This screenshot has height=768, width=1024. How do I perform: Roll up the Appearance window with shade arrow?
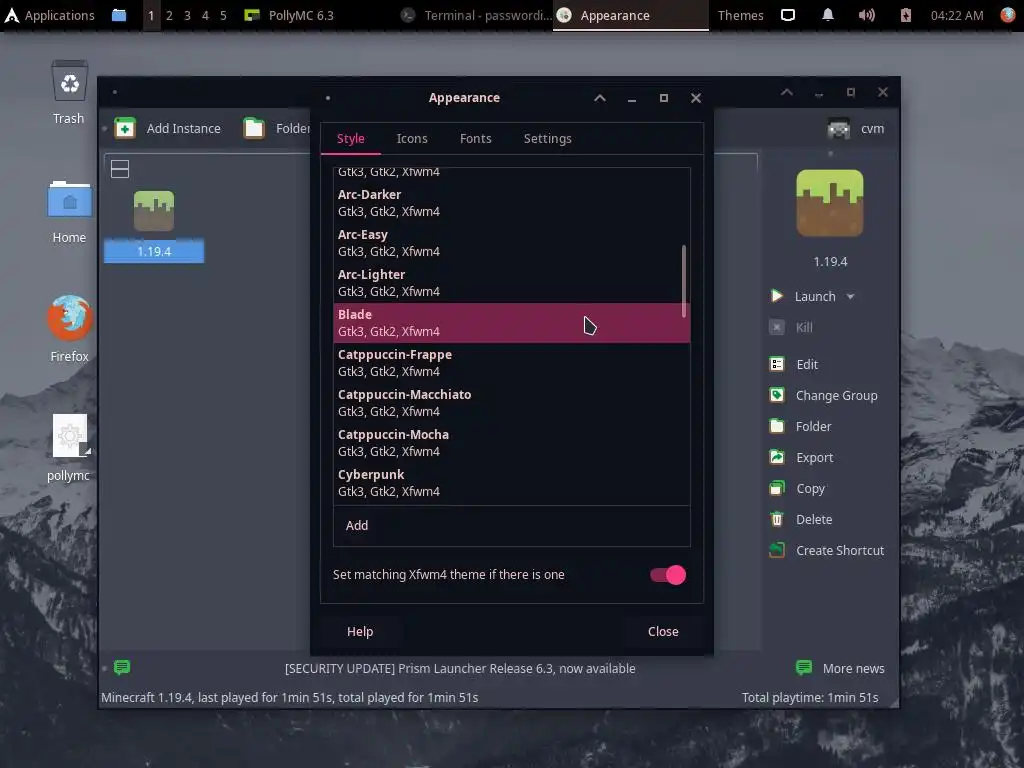click(x=600, y=98)
